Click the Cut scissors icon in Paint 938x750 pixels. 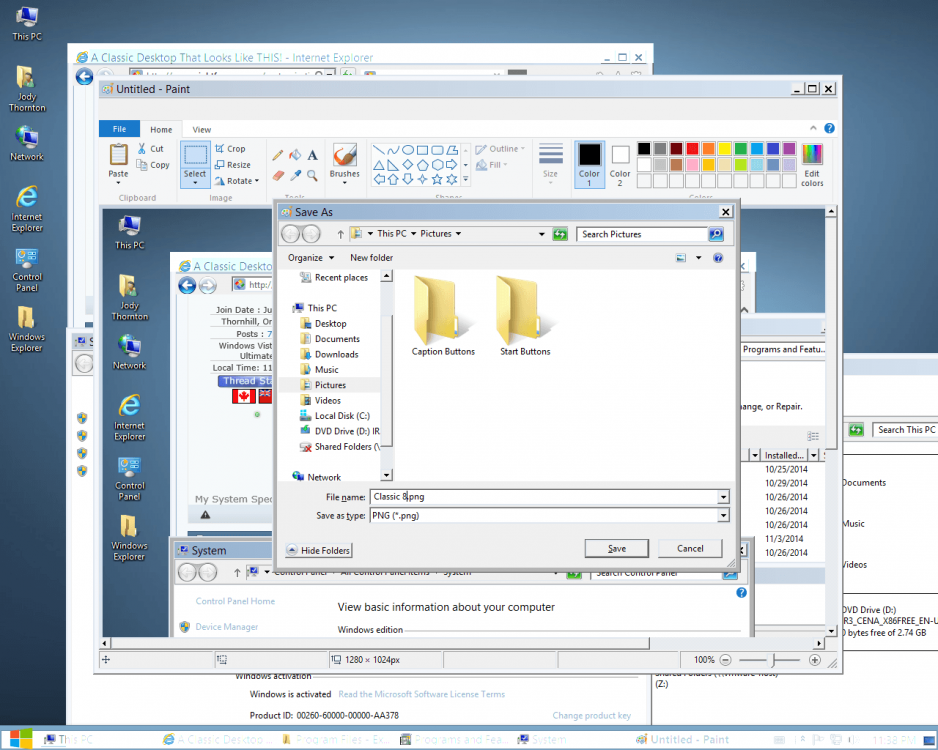[142, 148]
